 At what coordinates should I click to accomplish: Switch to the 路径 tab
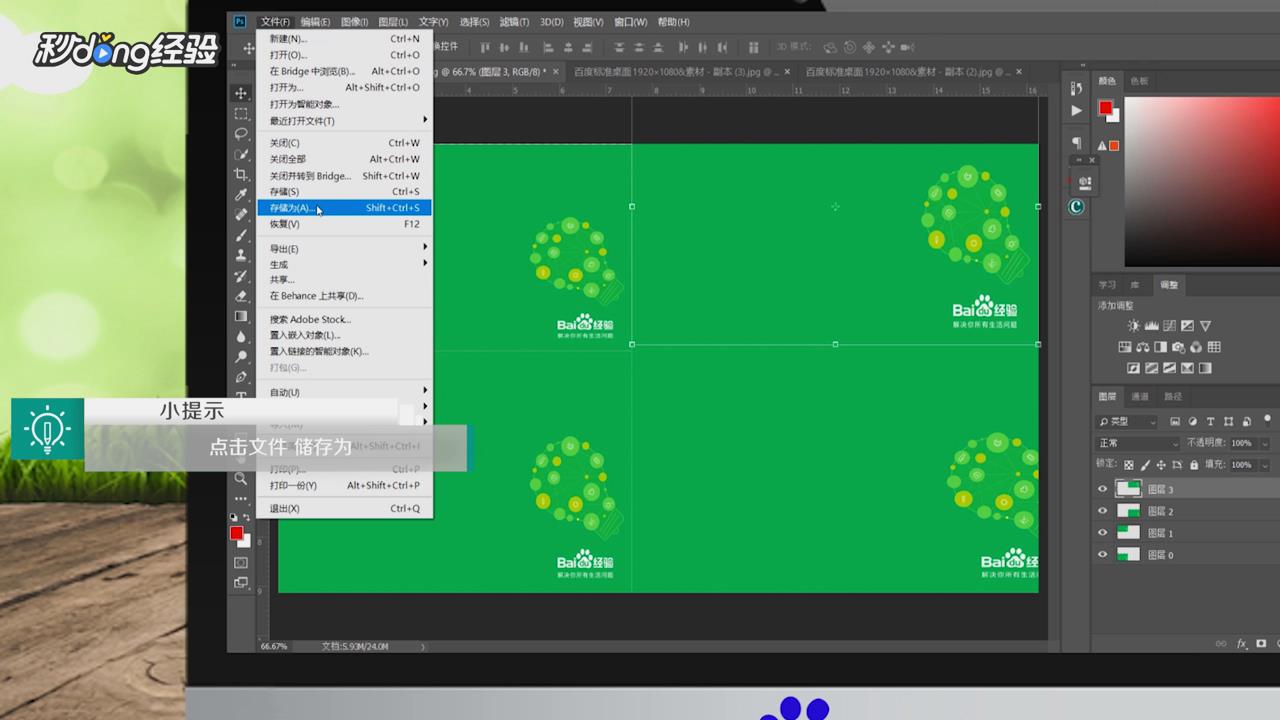click(1172, 397)
